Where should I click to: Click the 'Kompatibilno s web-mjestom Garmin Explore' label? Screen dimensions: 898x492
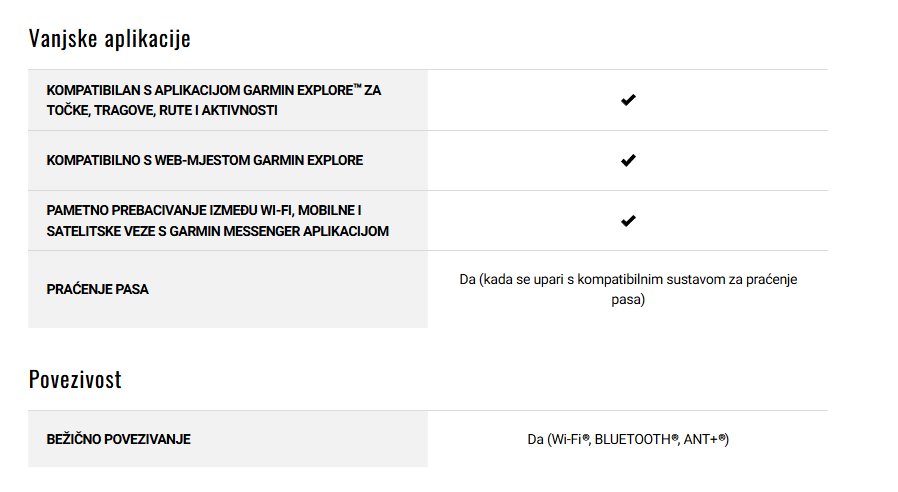(x=204, y=160)
